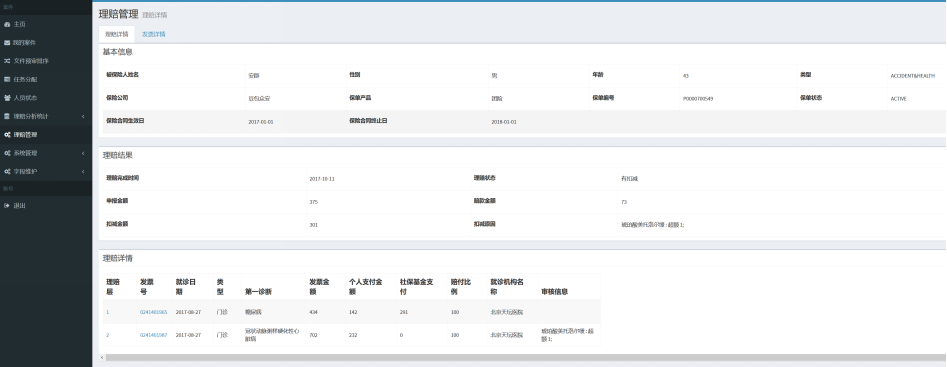The image size is (947, 367).
Task: Click contract start date 2017-01-01
Action: click(x=261, y=122)
